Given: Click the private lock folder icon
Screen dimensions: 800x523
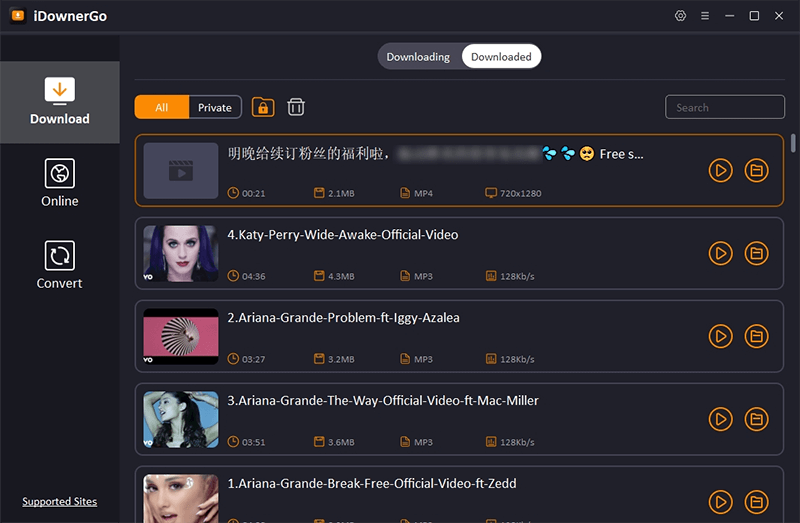Looking at the screenshot, I should pyautogui.click(x=263, y=107).
